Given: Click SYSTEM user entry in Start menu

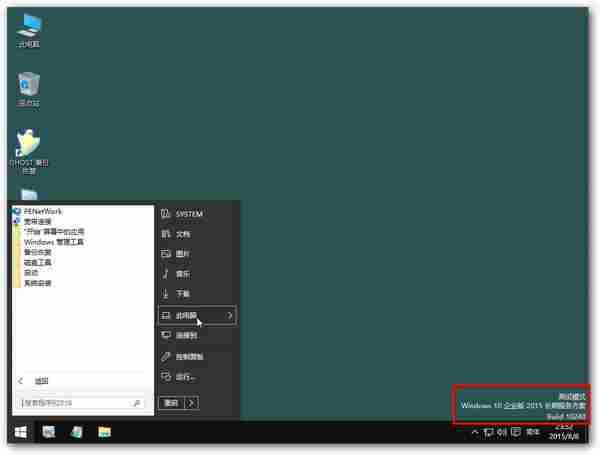Looking at the screenshot, I should 188,214.
